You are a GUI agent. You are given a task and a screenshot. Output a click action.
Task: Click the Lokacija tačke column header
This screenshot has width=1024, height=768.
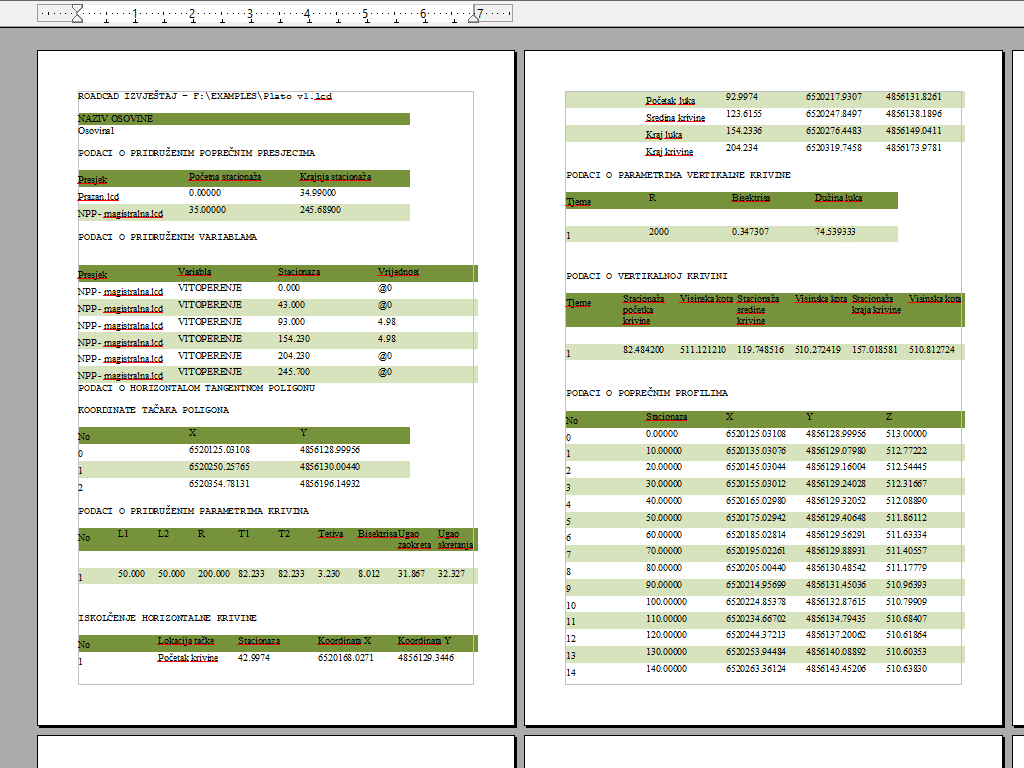(186, 641)
